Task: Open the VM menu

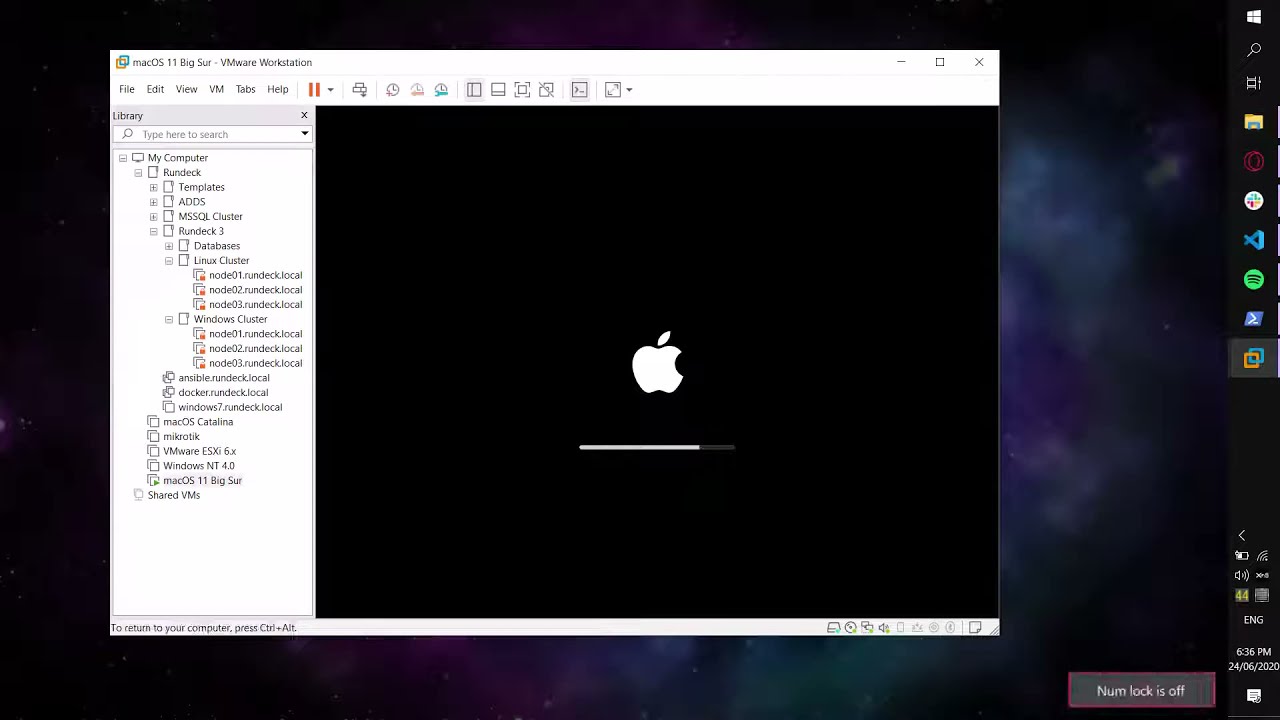Action: [x=216, y=89]
